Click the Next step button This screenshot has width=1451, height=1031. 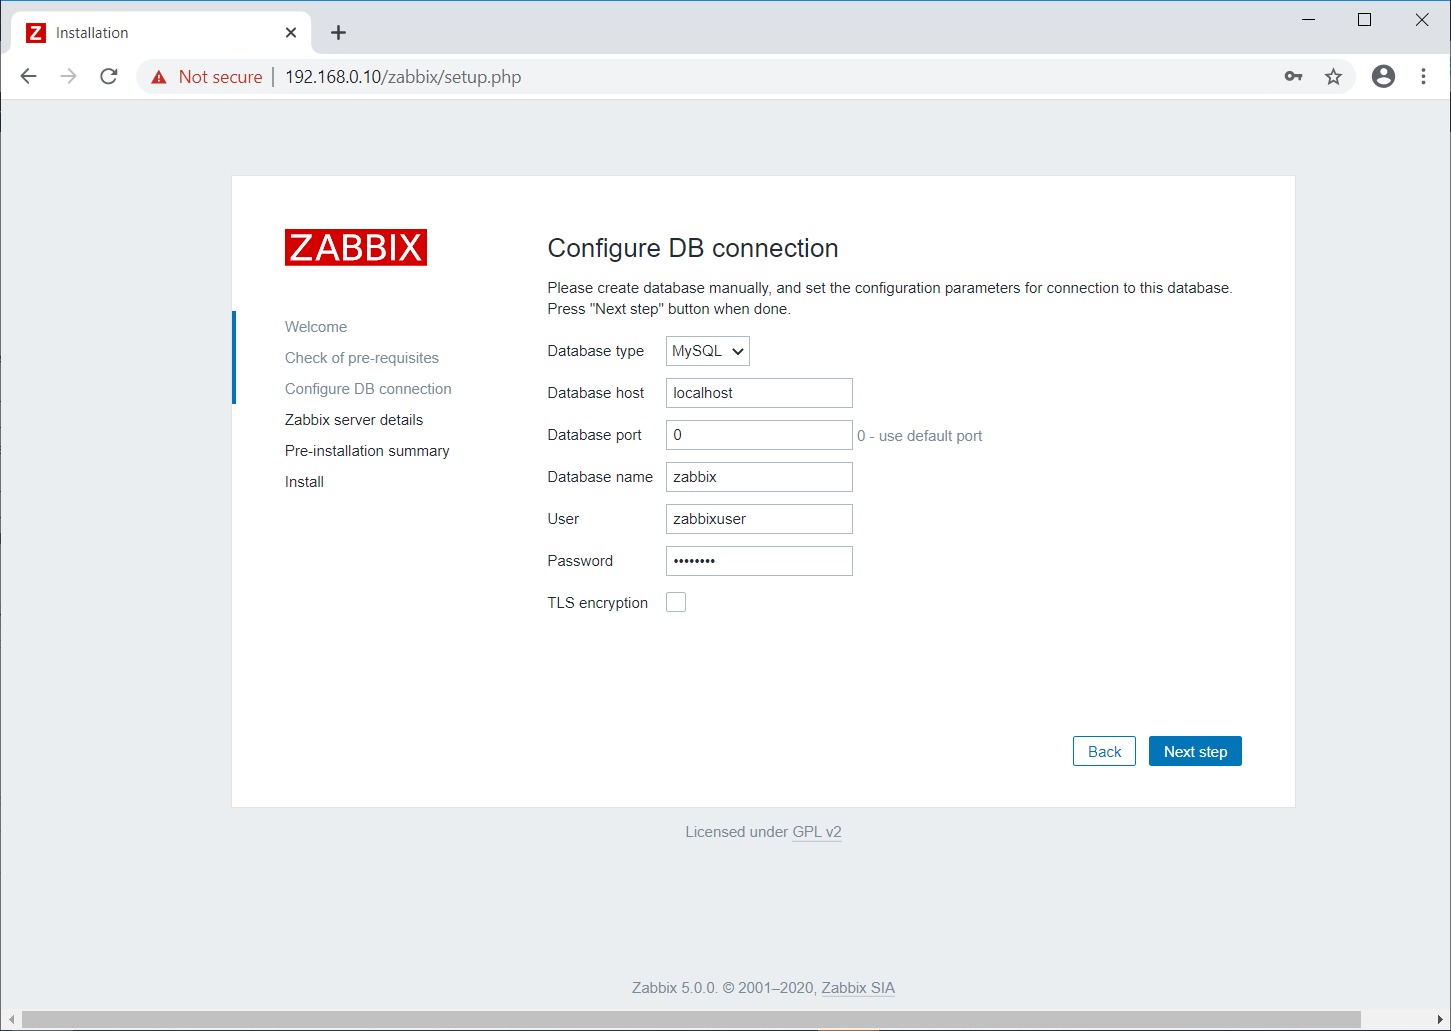1195,751
